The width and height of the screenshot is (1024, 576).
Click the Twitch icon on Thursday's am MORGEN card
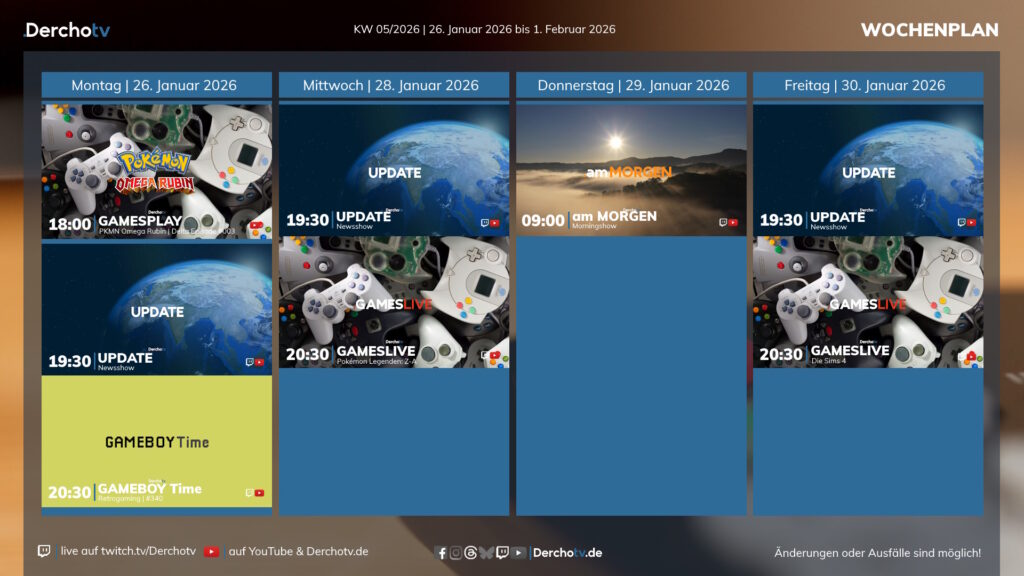[x=722, y=223]
